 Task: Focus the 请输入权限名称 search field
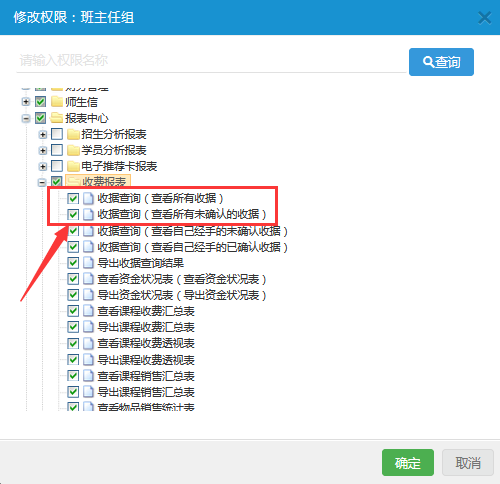point(211,60)
